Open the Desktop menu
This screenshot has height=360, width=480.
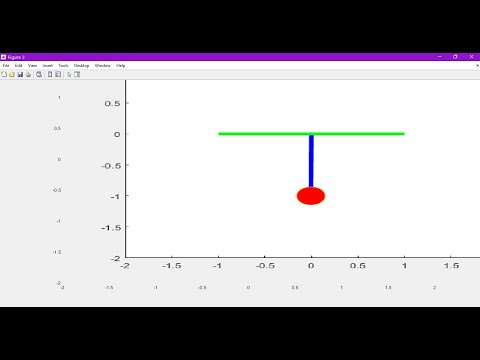[81, 66]
